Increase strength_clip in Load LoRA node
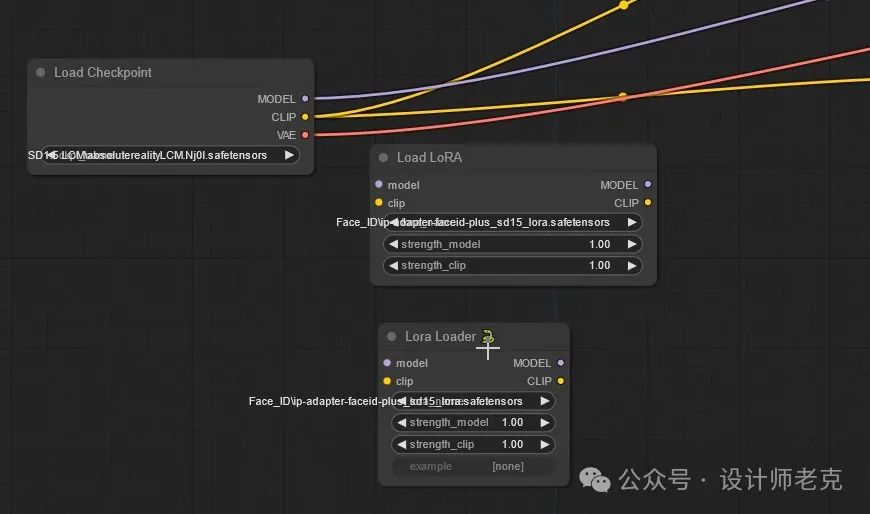This screenshot has width=870, height=514. tap(631, 265)
